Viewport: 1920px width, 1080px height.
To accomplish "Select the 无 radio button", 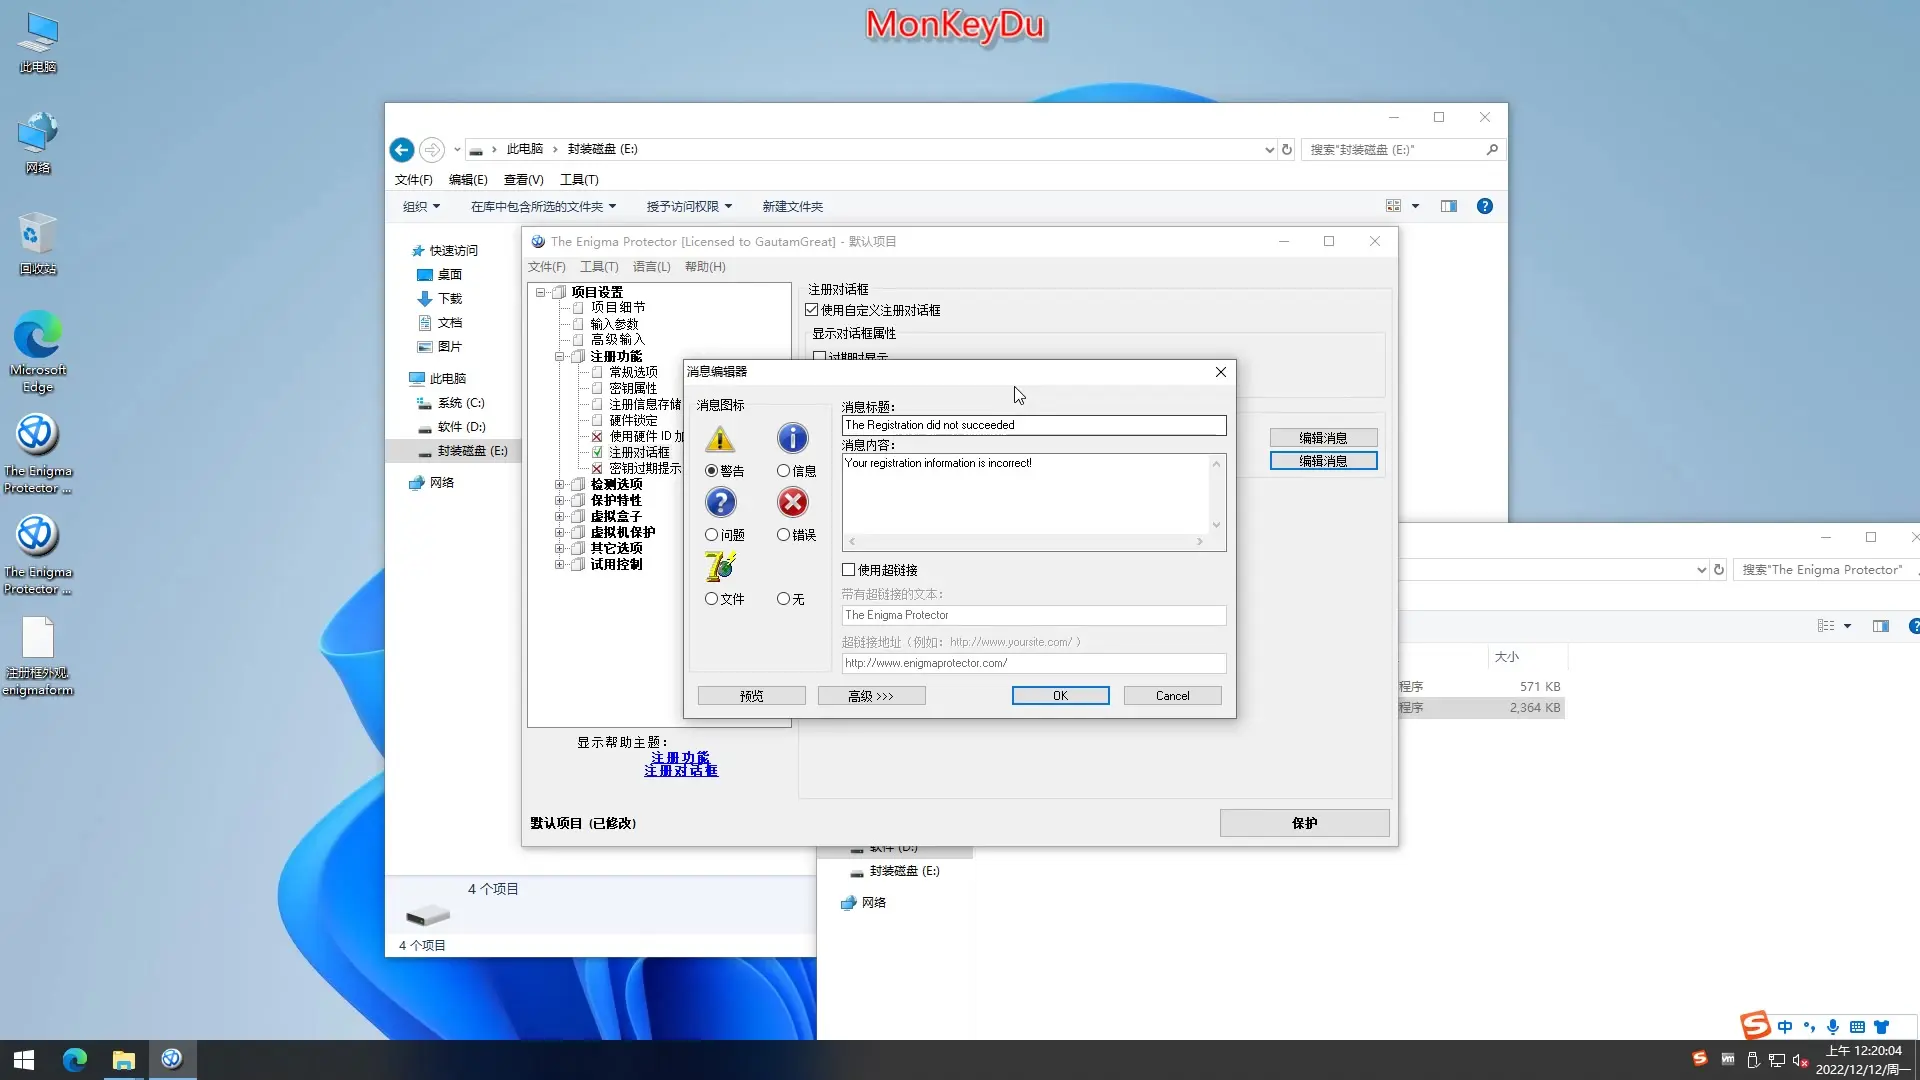I will pyautogui.click(x=791, y=599).
